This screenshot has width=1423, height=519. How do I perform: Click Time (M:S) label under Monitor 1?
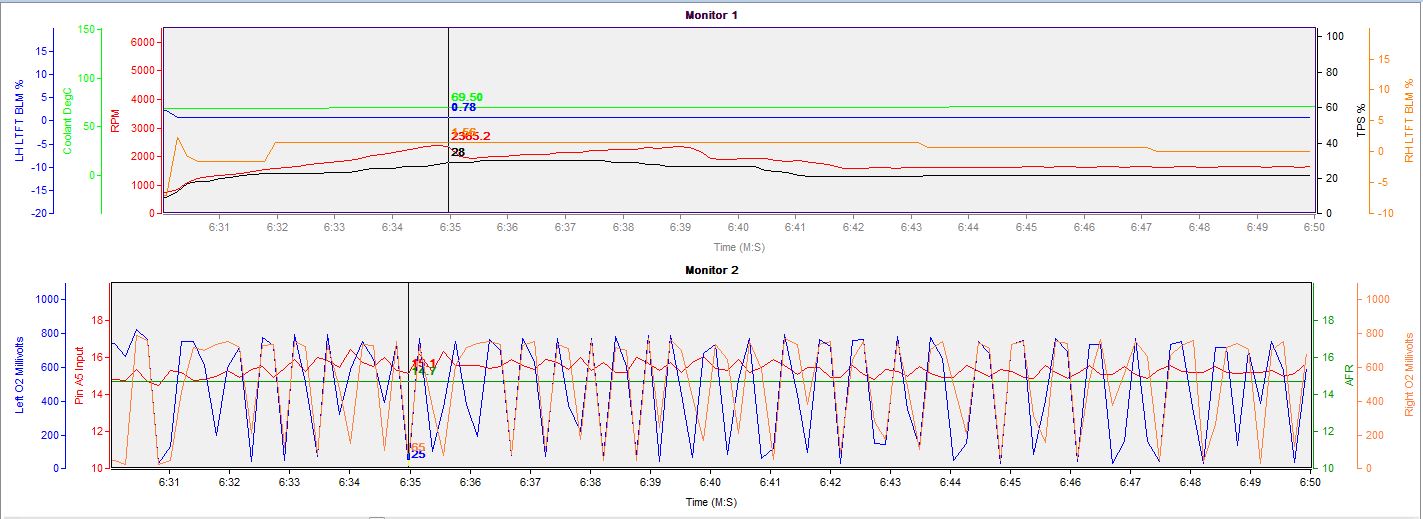pos(739,247)
